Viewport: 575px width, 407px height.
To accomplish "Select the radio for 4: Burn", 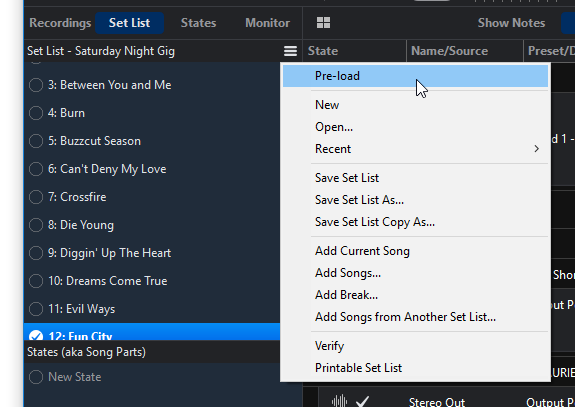I will point(36,113).
